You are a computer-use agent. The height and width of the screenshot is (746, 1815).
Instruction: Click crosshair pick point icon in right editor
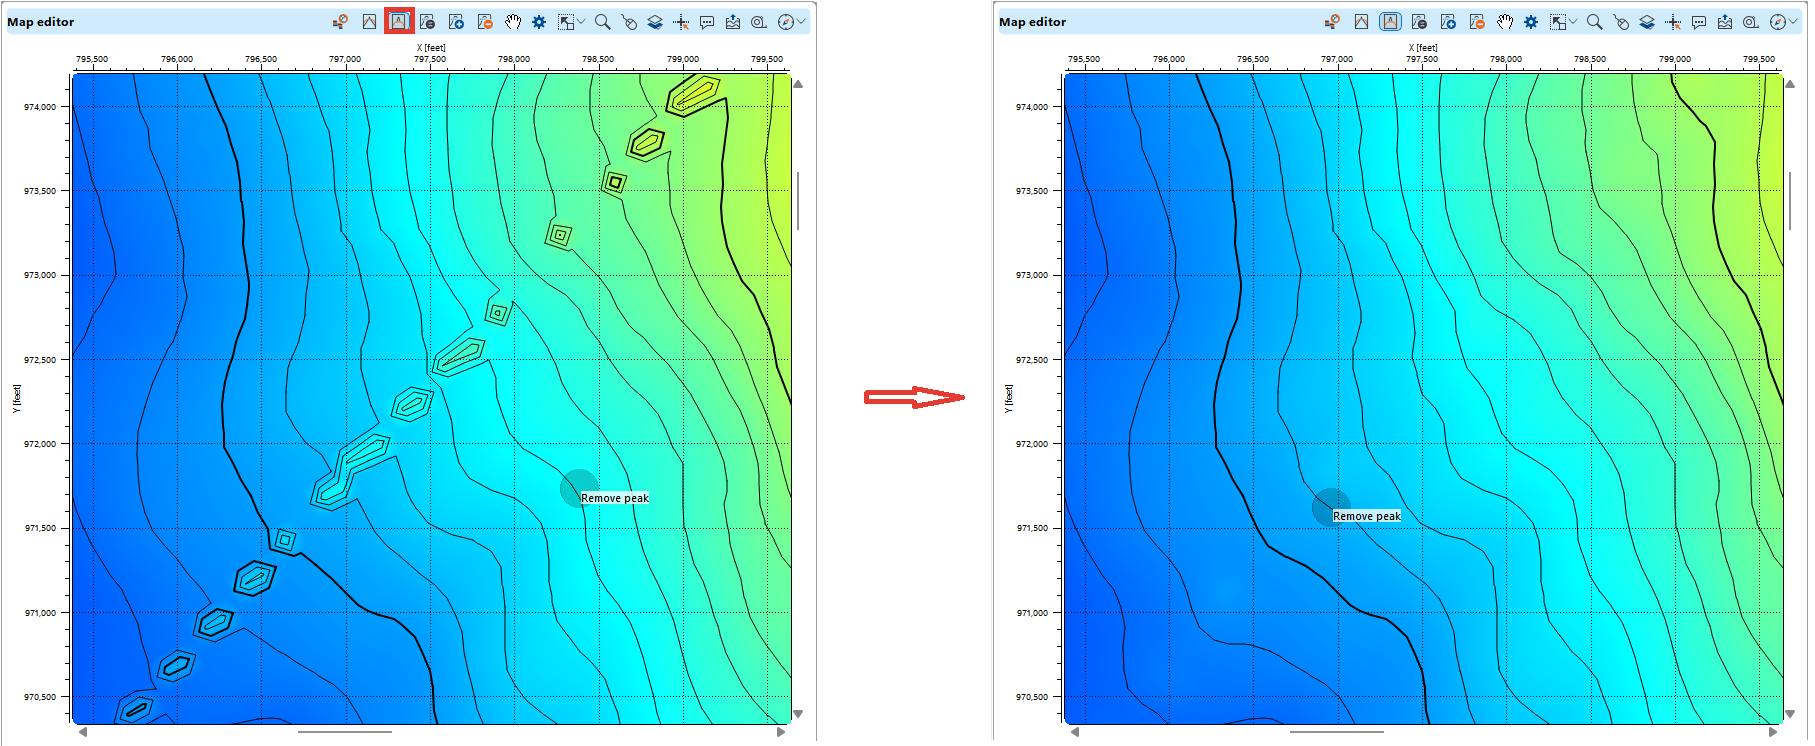point(1673,22)
